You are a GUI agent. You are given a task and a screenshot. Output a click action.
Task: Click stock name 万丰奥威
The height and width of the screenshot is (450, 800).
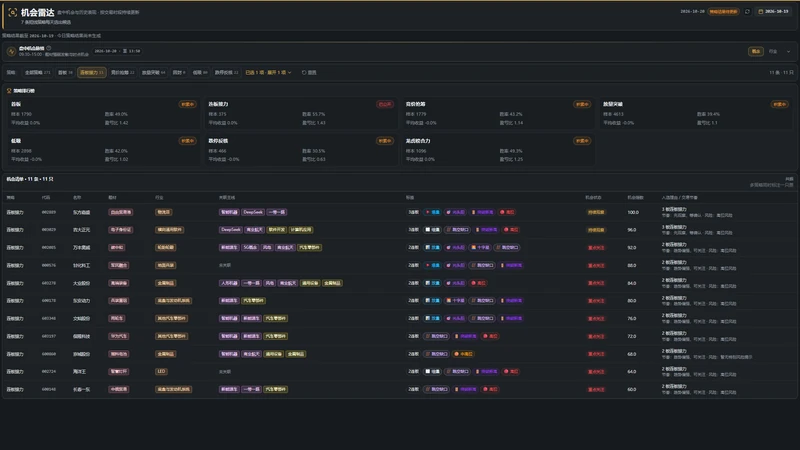click(82, 247)
